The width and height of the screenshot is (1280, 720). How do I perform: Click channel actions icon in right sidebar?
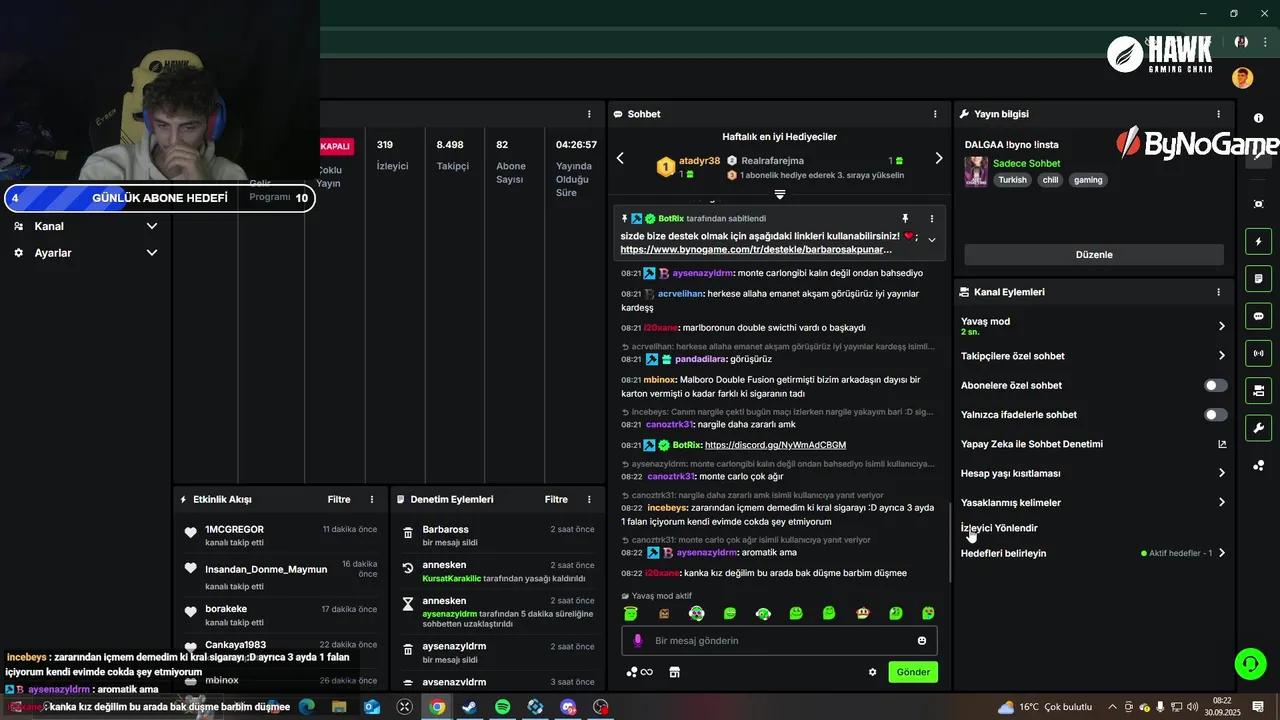pyautogui.click(x=1258, y=390)
